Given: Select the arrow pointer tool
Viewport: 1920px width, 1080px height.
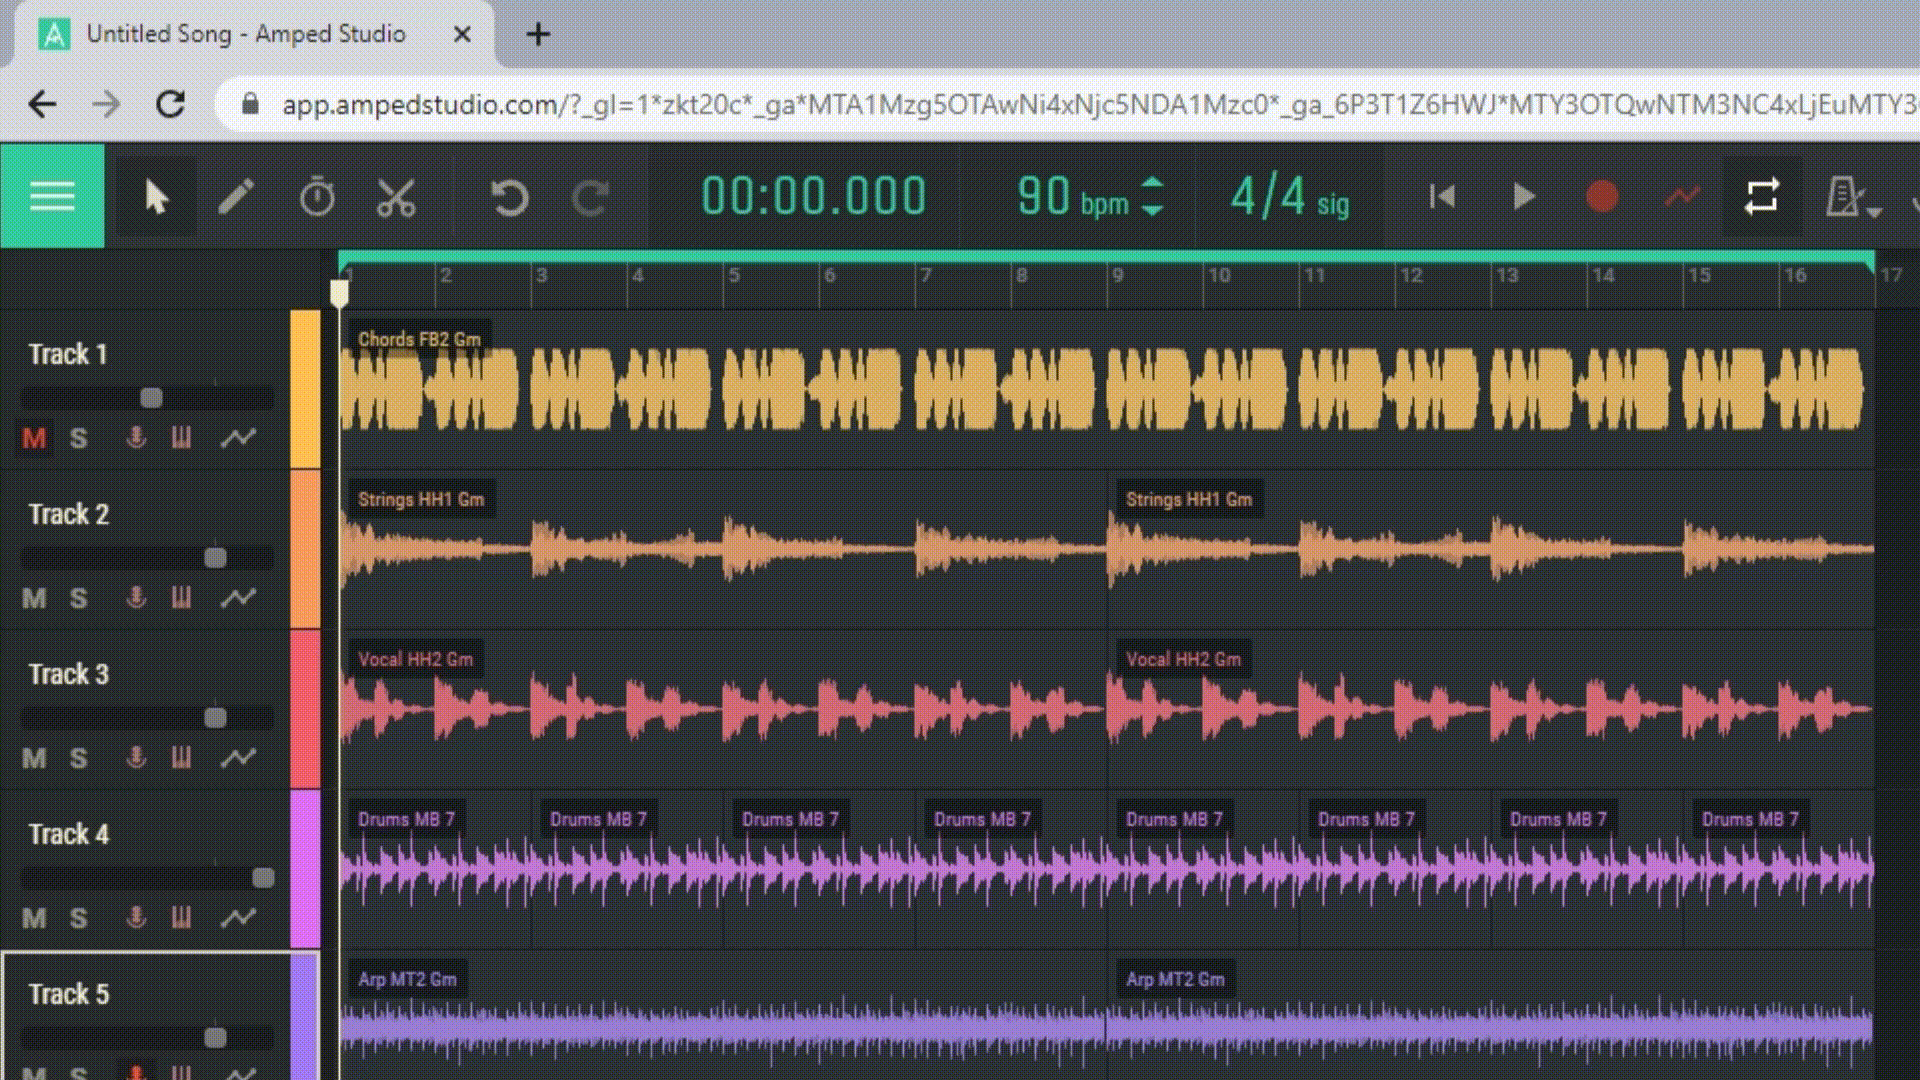Looking at the screenshot, I should [x=156, y=196].
